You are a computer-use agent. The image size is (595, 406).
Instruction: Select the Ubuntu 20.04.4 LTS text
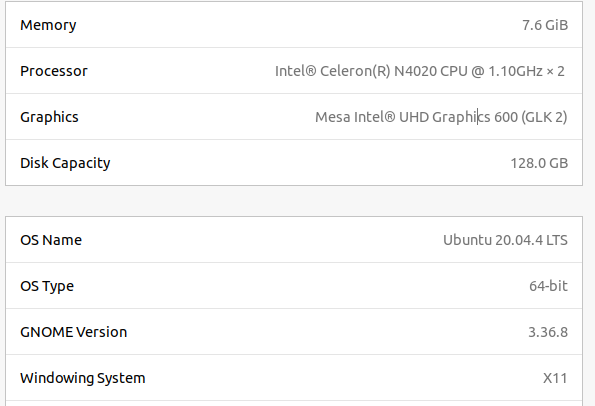pos(505,240)
